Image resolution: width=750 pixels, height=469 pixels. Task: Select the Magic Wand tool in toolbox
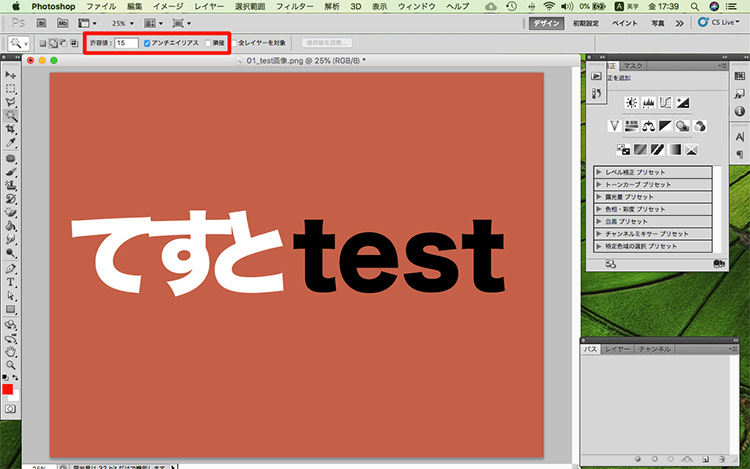tap(11, 116)
